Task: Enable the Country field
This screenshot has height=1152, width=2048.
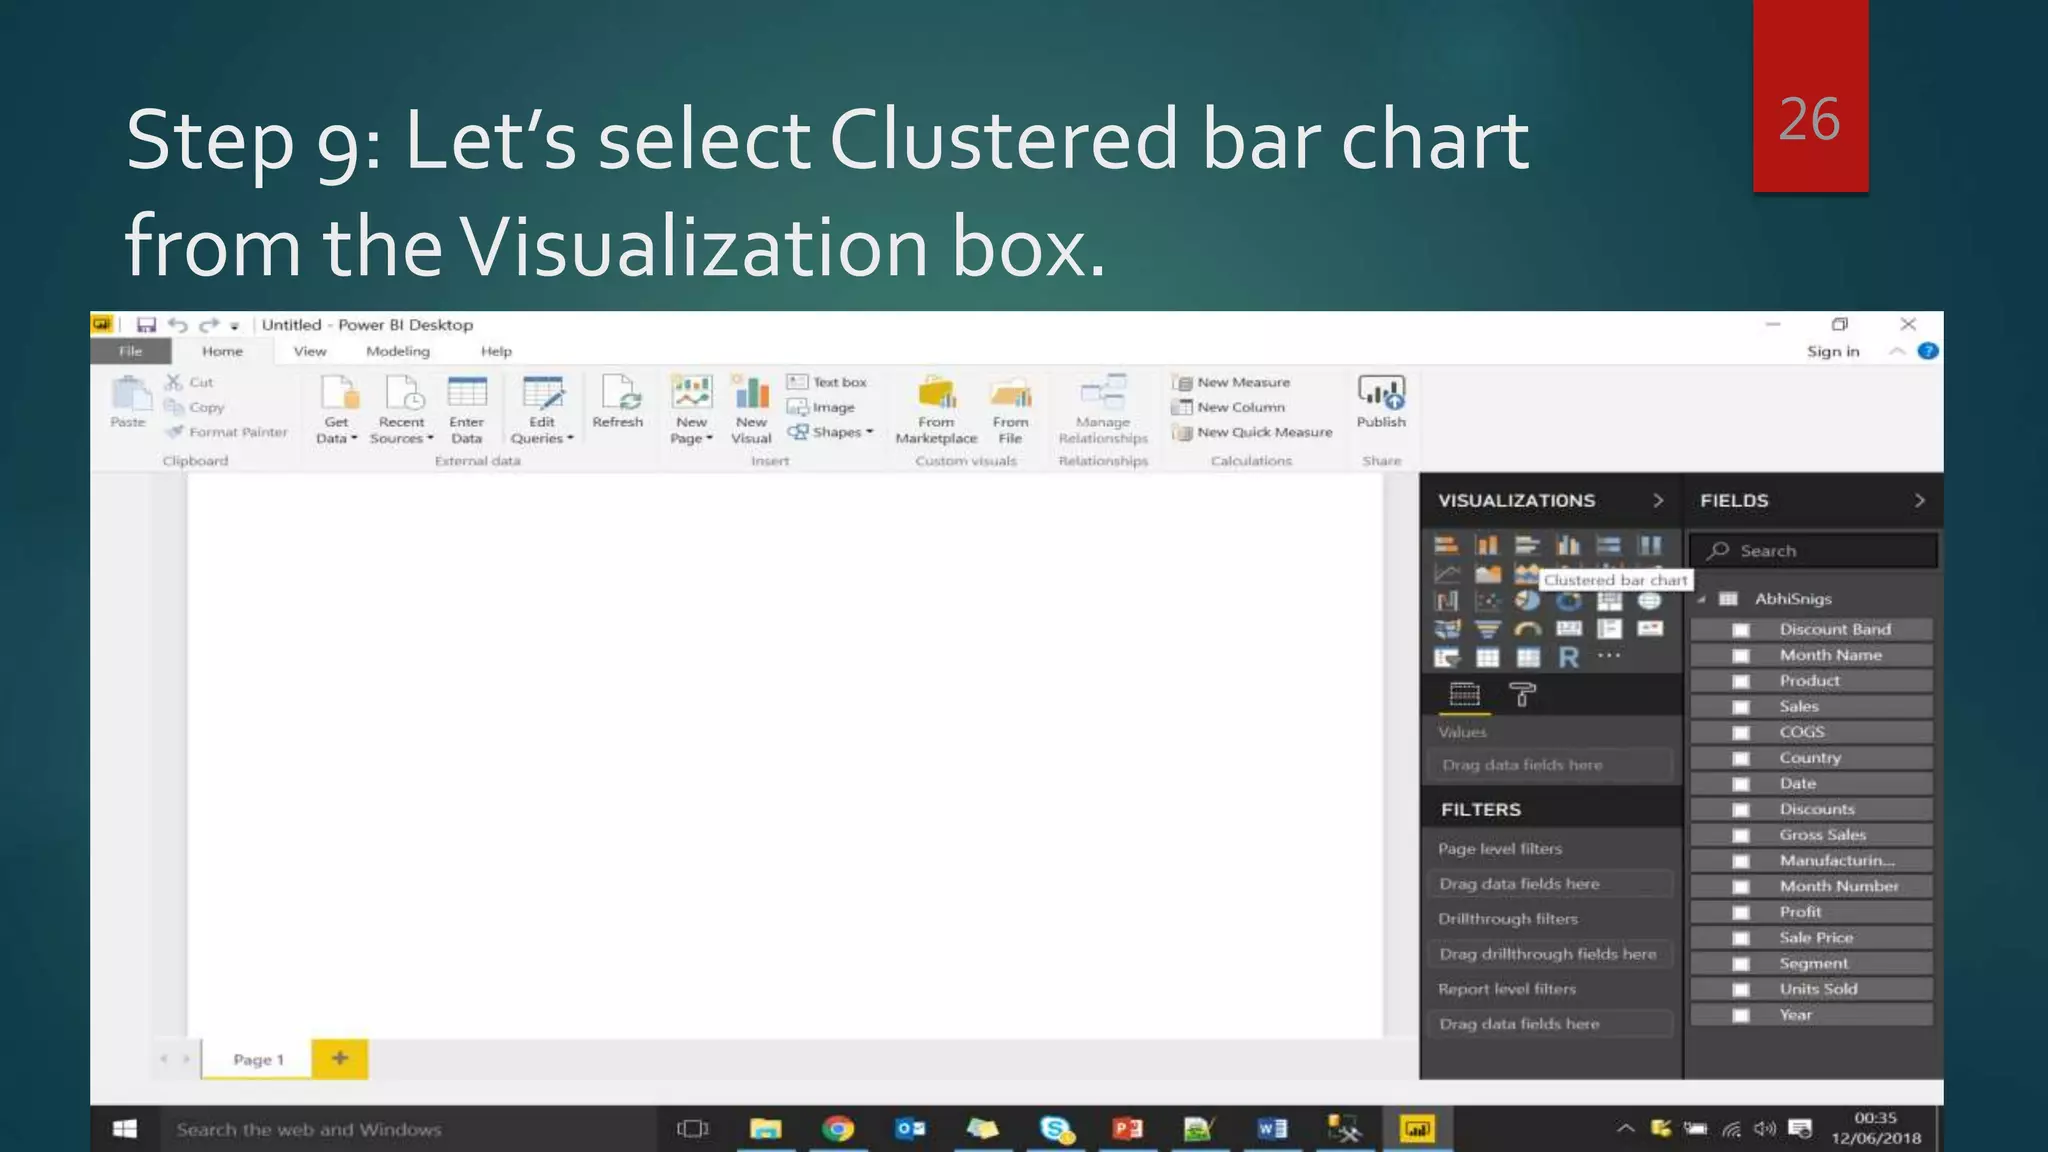Action: pyautogui.click(x=1741, y=758)
